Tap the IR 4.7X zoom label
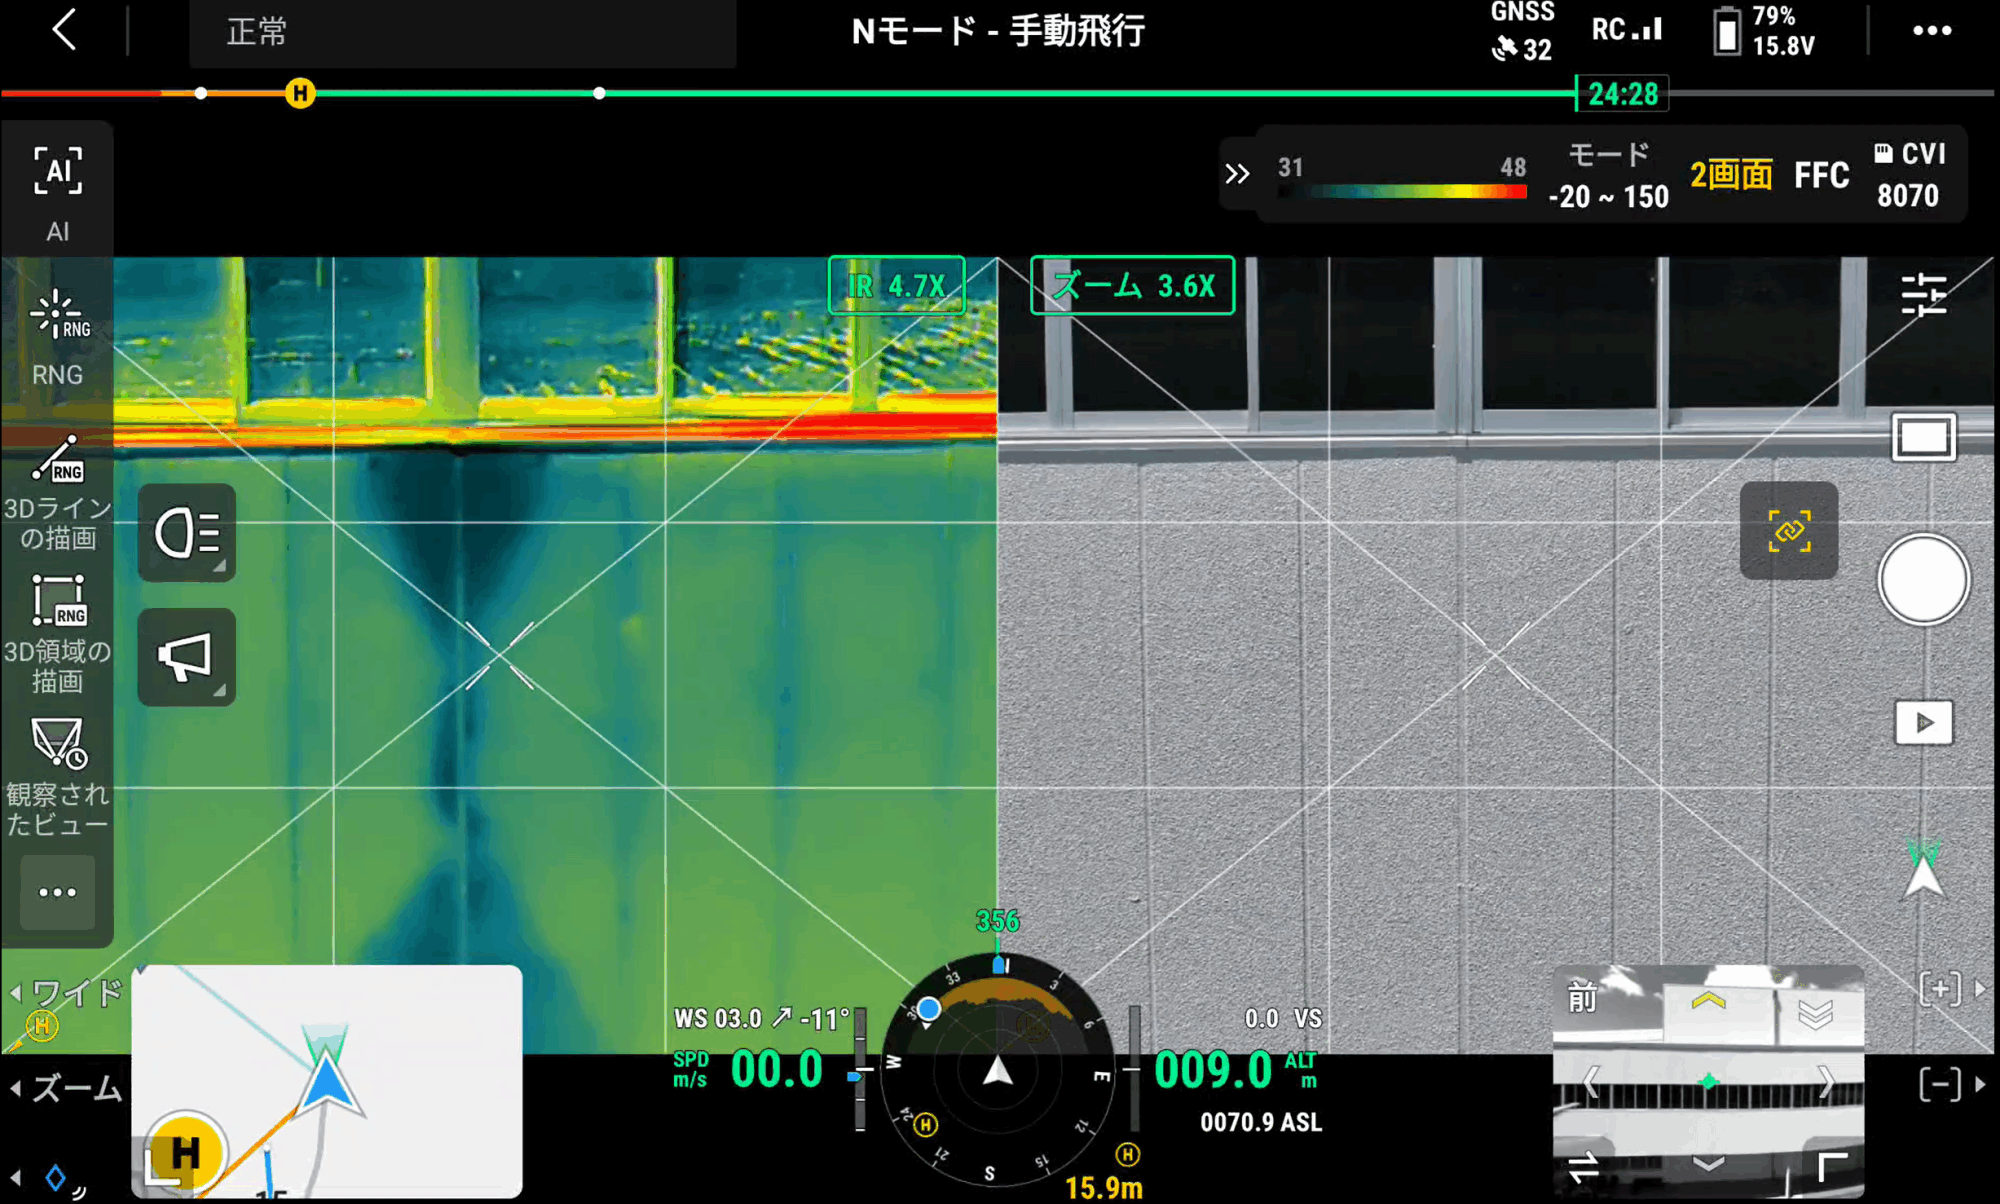The image size is (2000, 1204). [x=897, y=286]
